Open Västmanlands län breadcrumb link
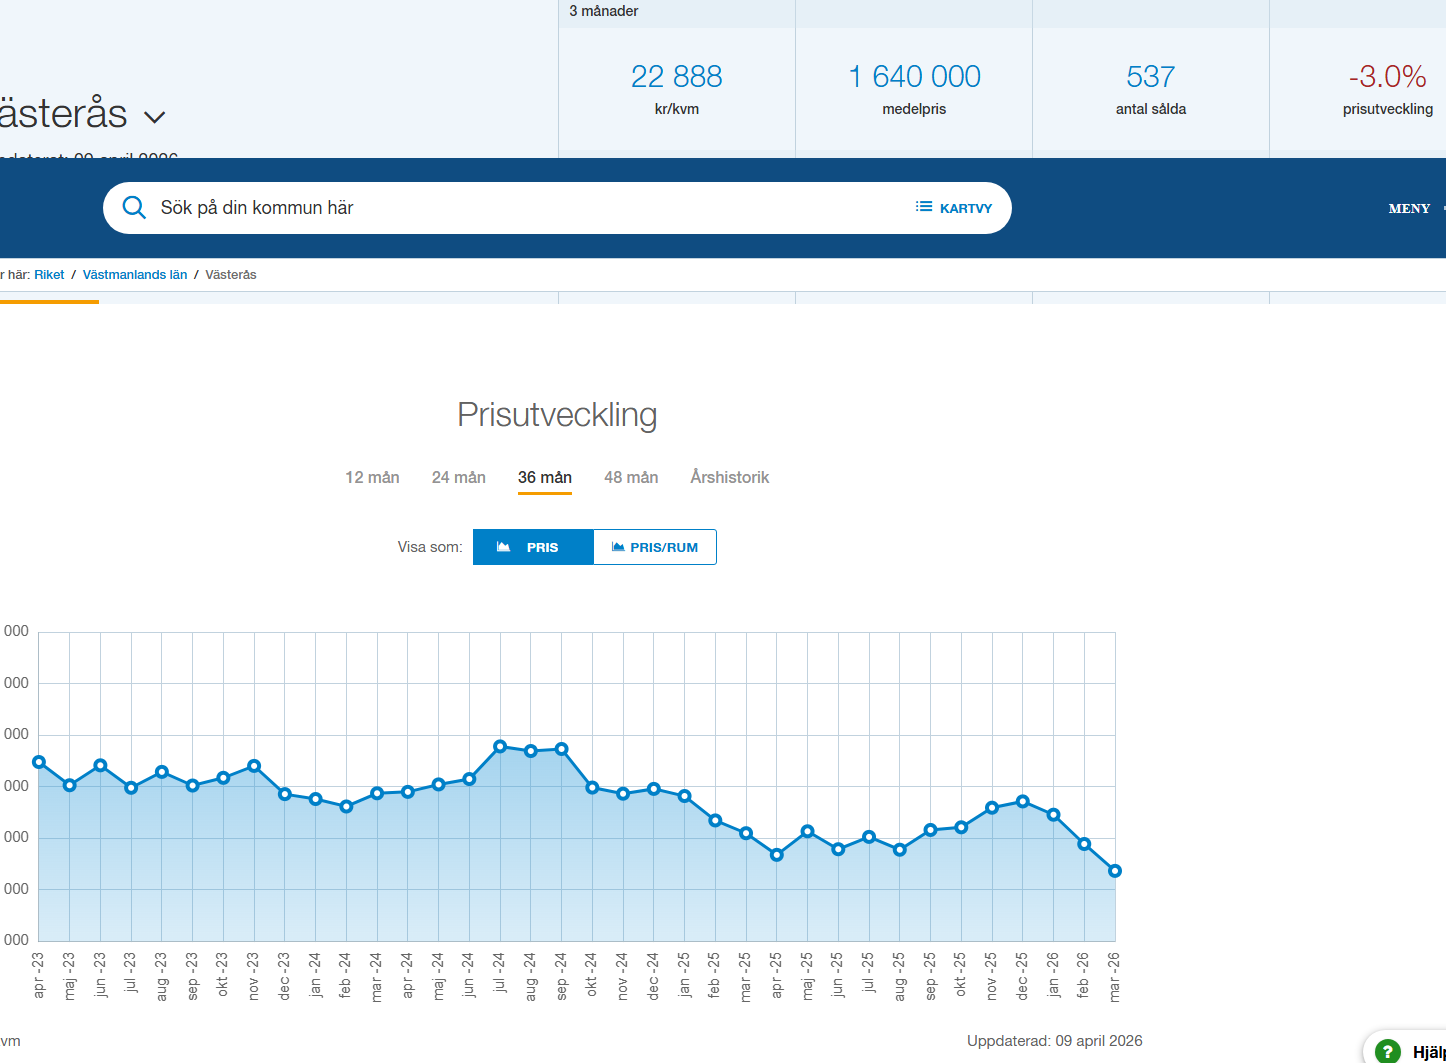 pos(135,274)
